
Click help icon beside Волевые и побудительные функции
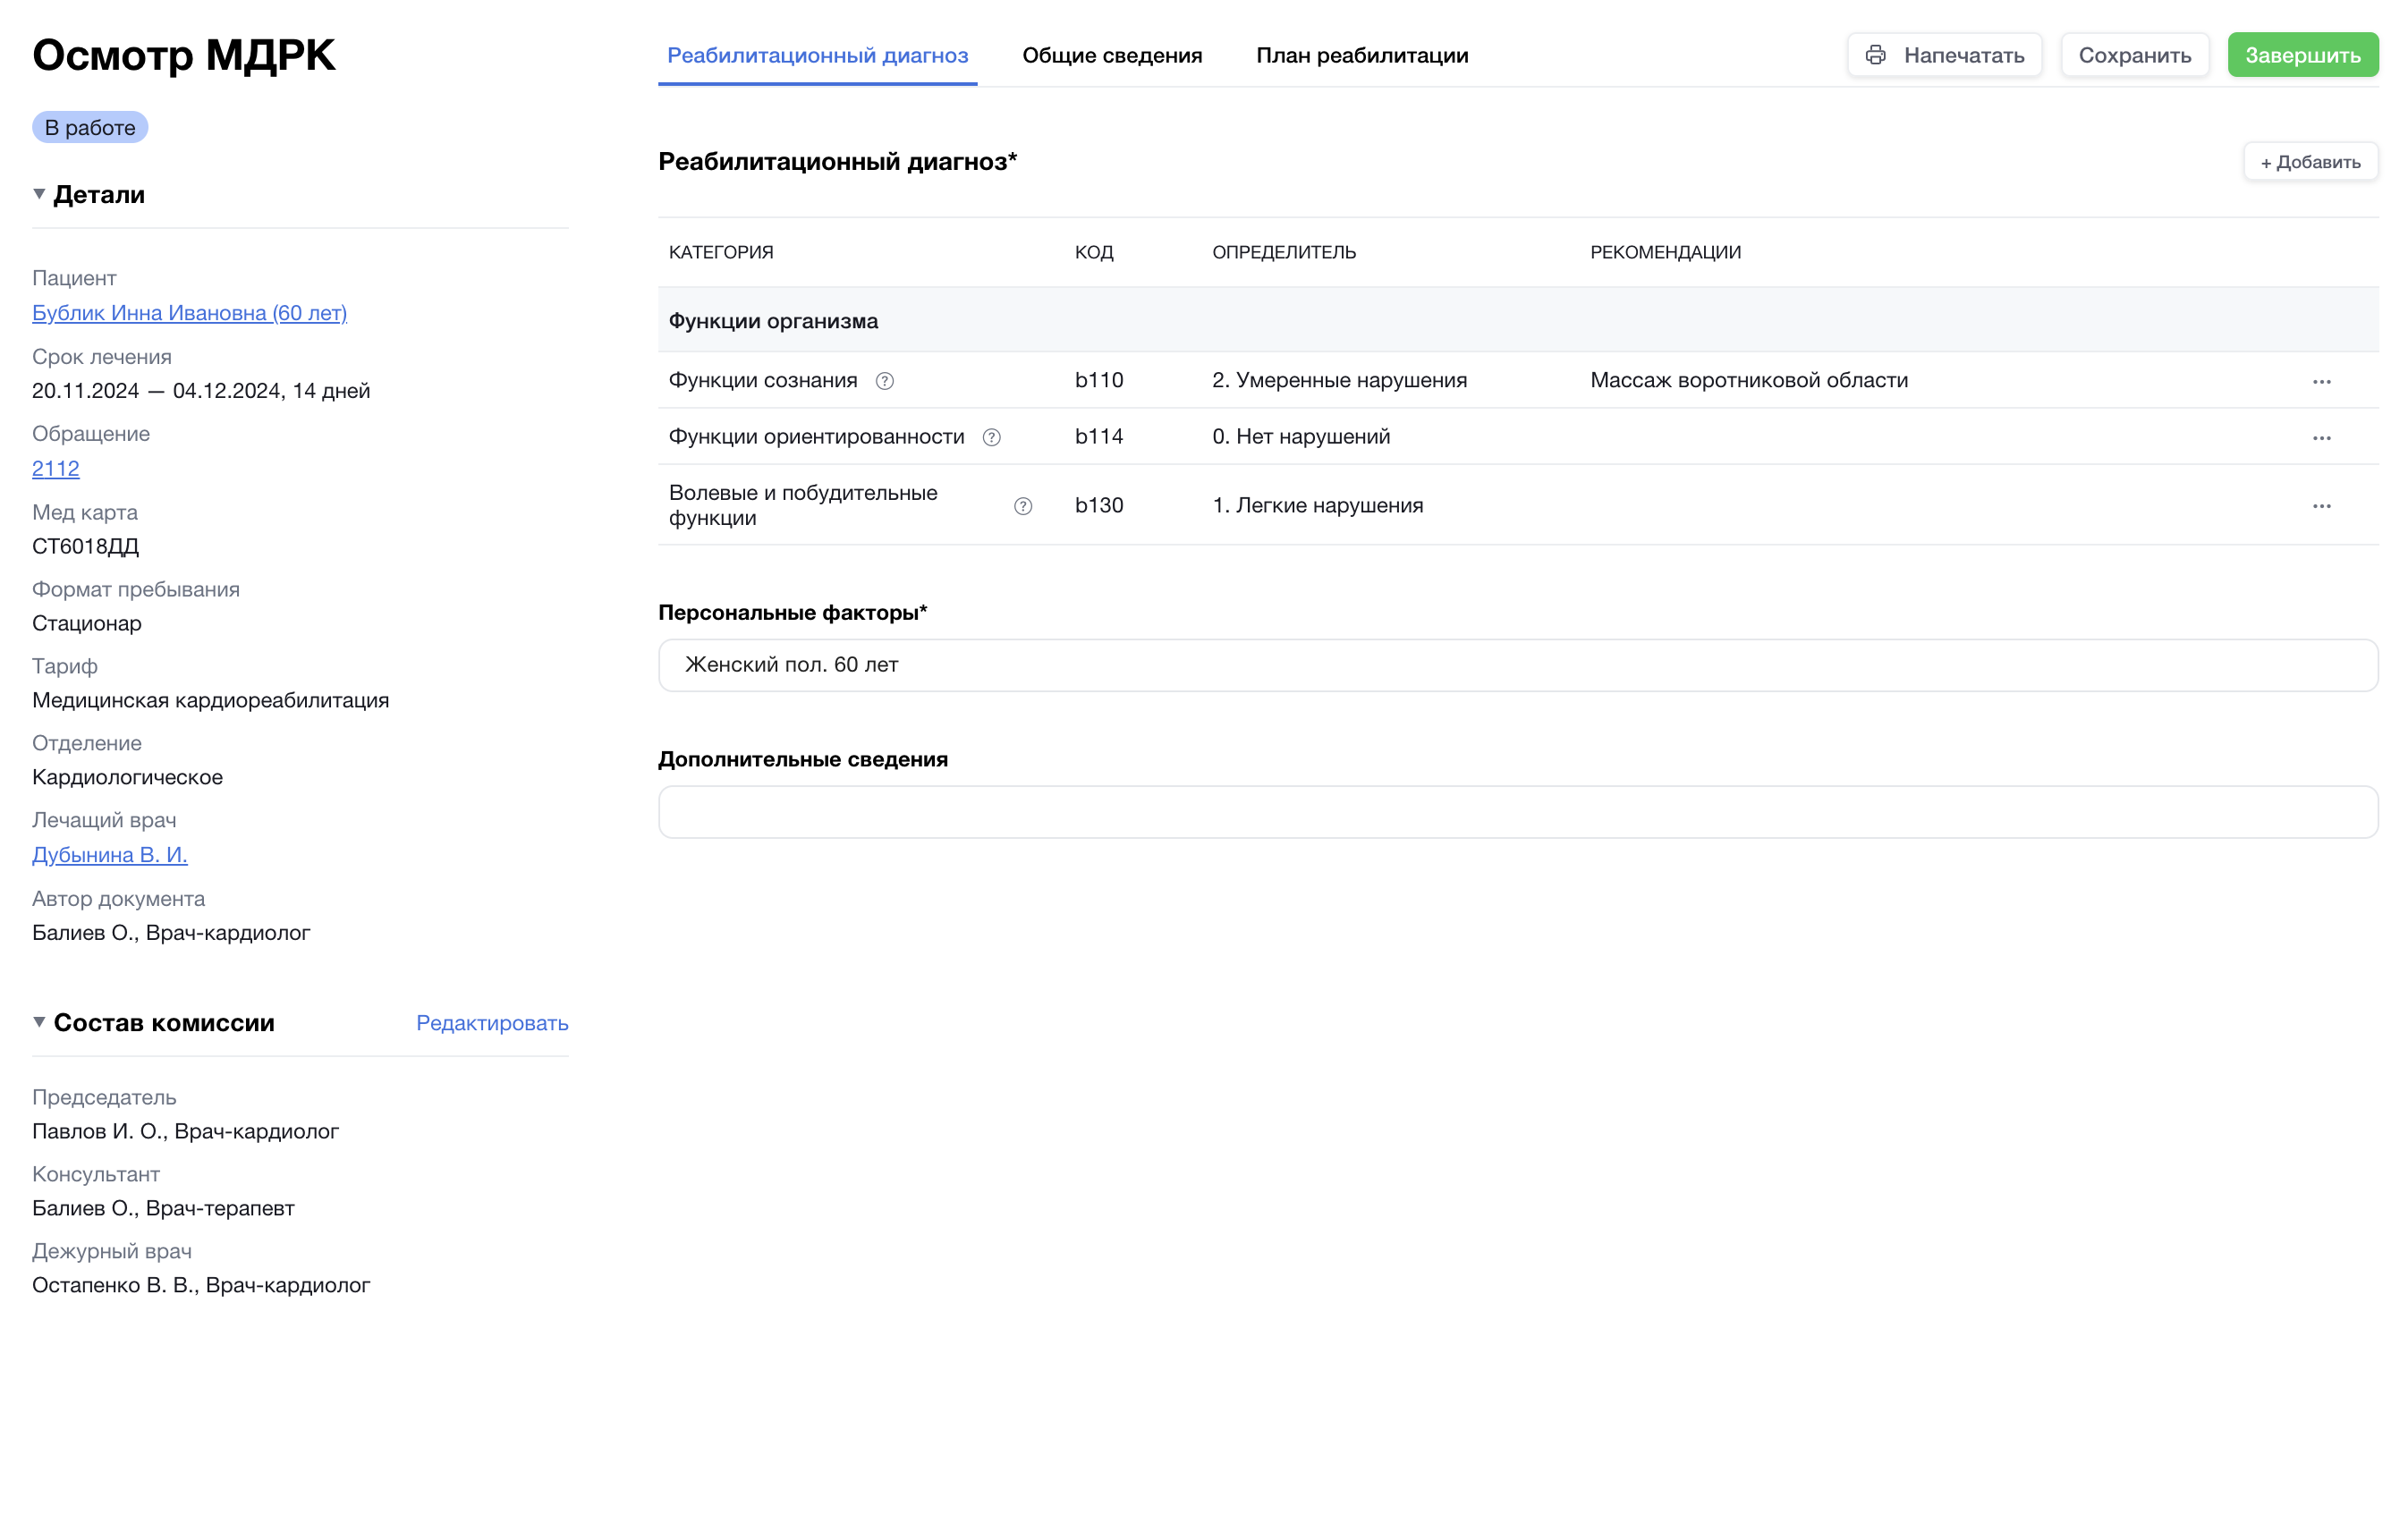point(1022,506)
